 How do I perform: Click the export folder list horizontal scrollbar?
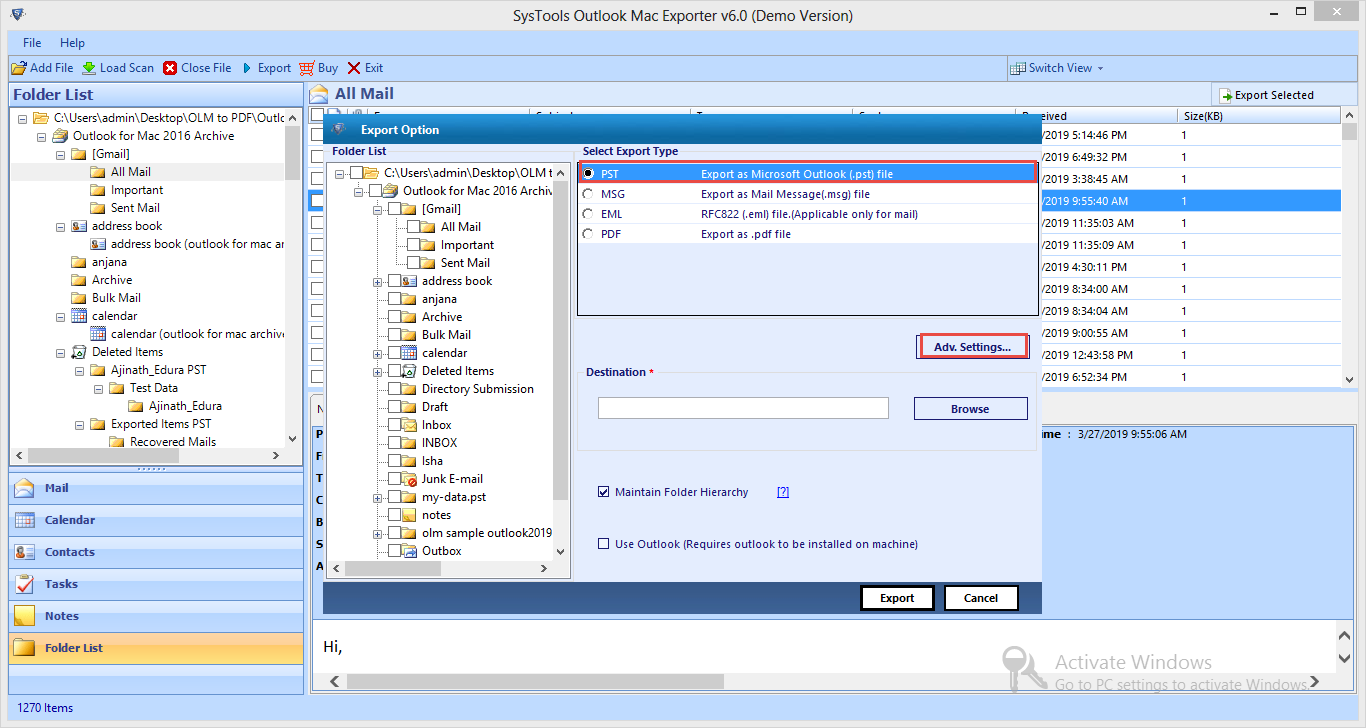click(440, 568)
